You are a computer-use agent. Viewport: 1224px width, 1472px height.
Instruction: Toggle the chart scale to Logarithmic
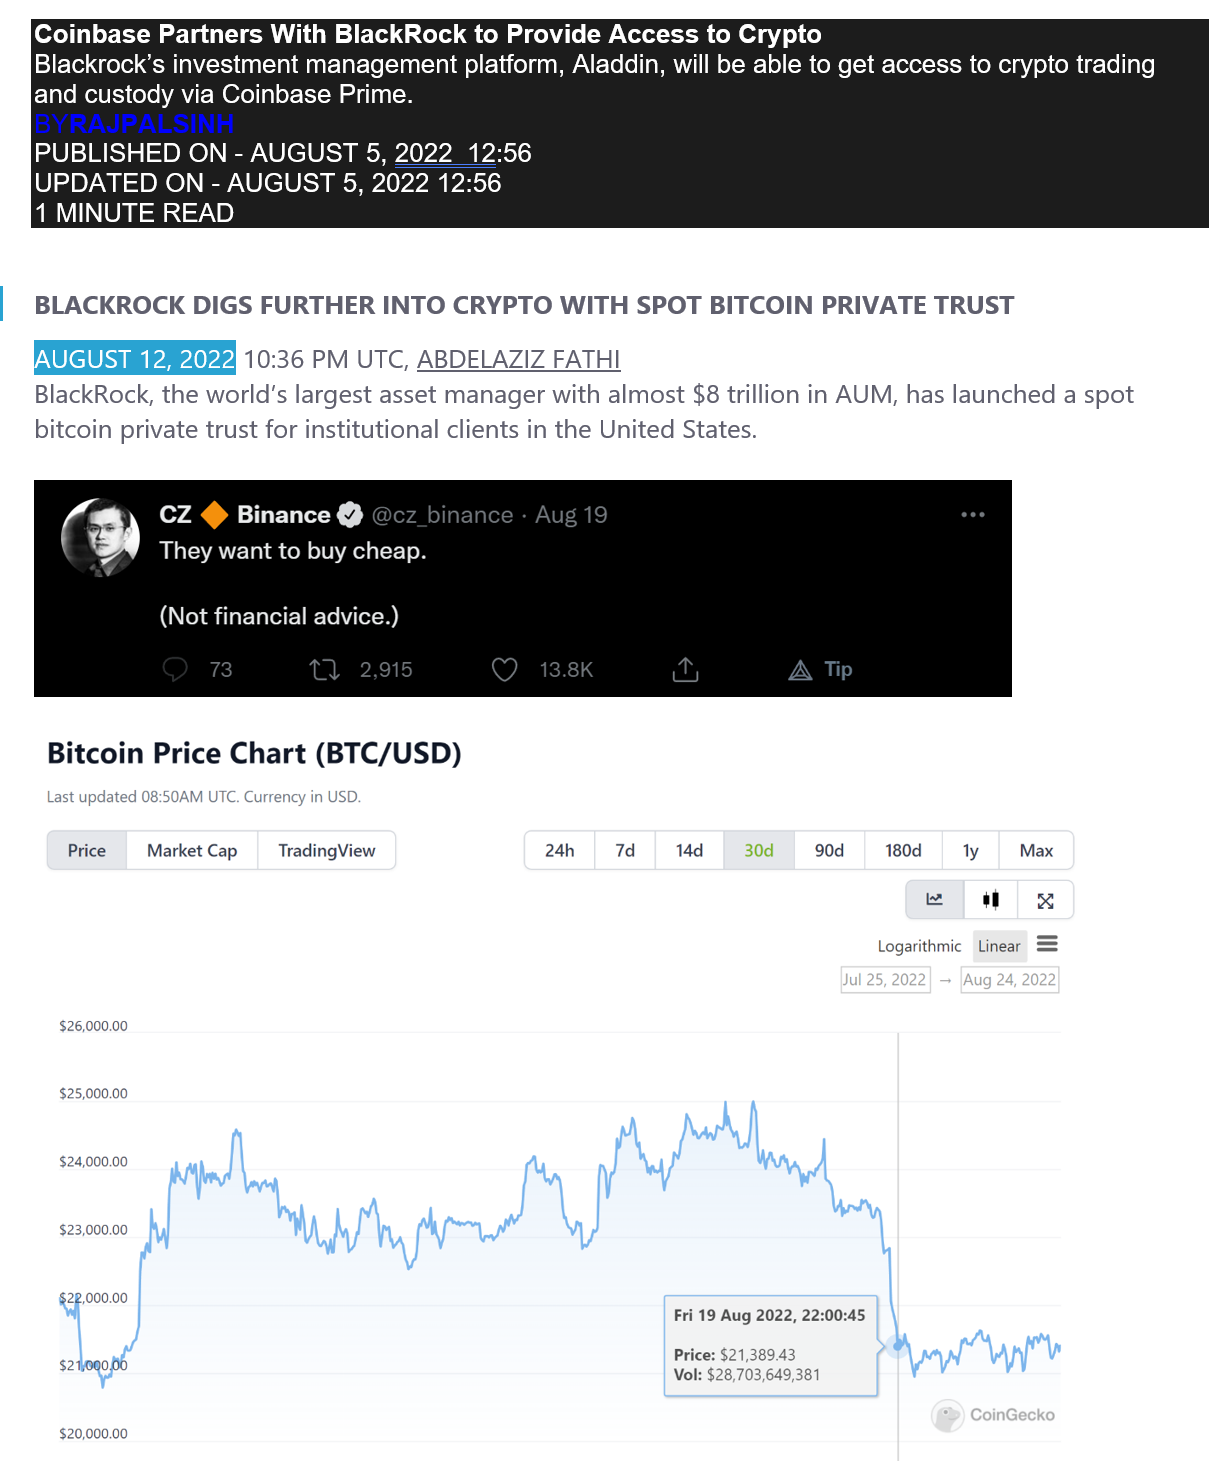click(x=919, y=946)
